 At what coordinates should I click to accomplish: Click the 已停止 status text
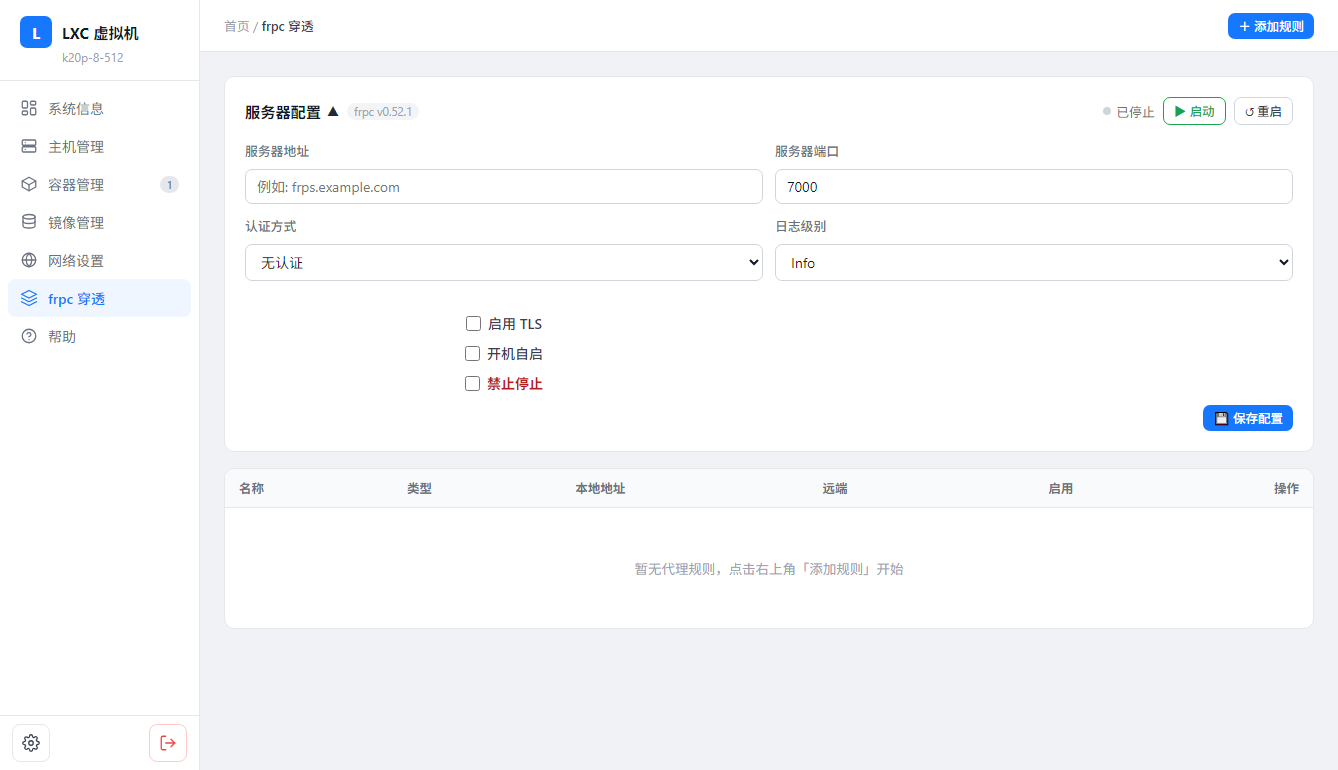pyautogui.click(x=1135, y=111)
